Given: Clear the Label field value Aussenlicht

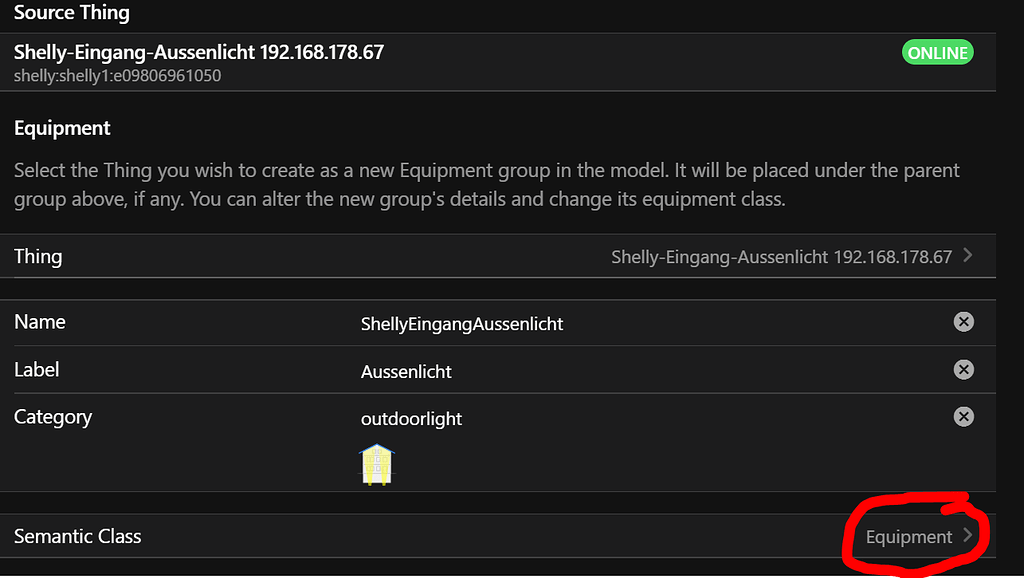Looking at the screenshot, I should click(x=963, y=370).
